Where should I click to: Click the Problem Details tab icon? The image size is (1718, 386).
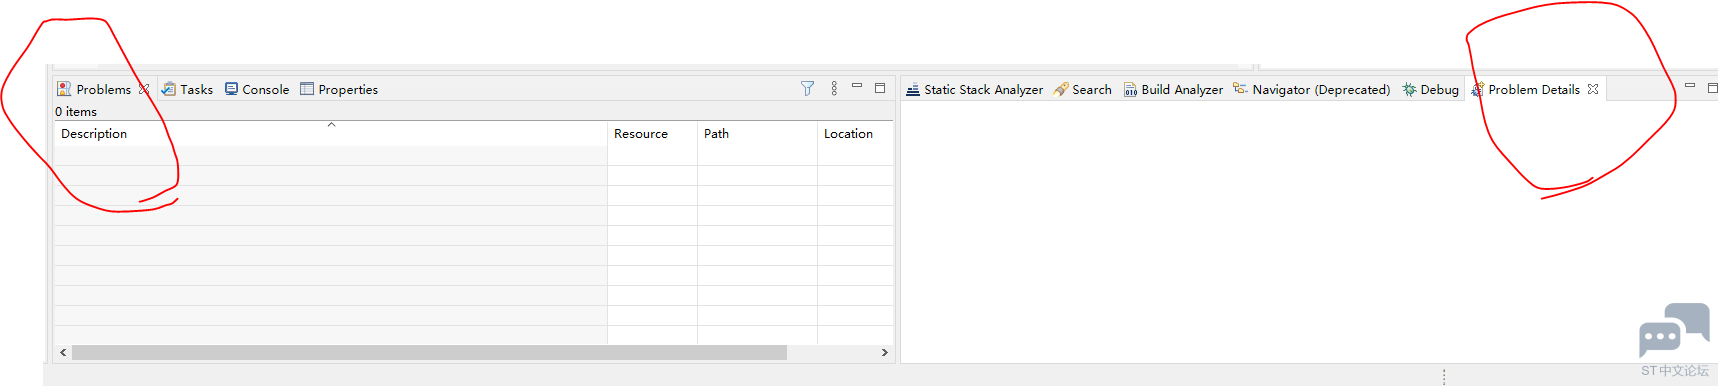[x=1477, y=89]
